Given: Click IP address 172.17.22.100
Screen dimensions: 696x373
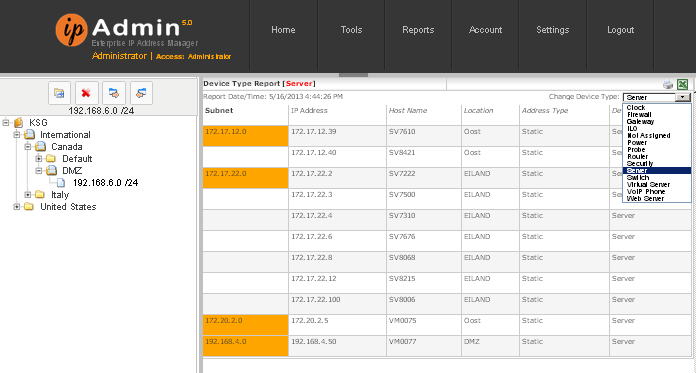Looking at the screenshot, I should tap(316, 299).
